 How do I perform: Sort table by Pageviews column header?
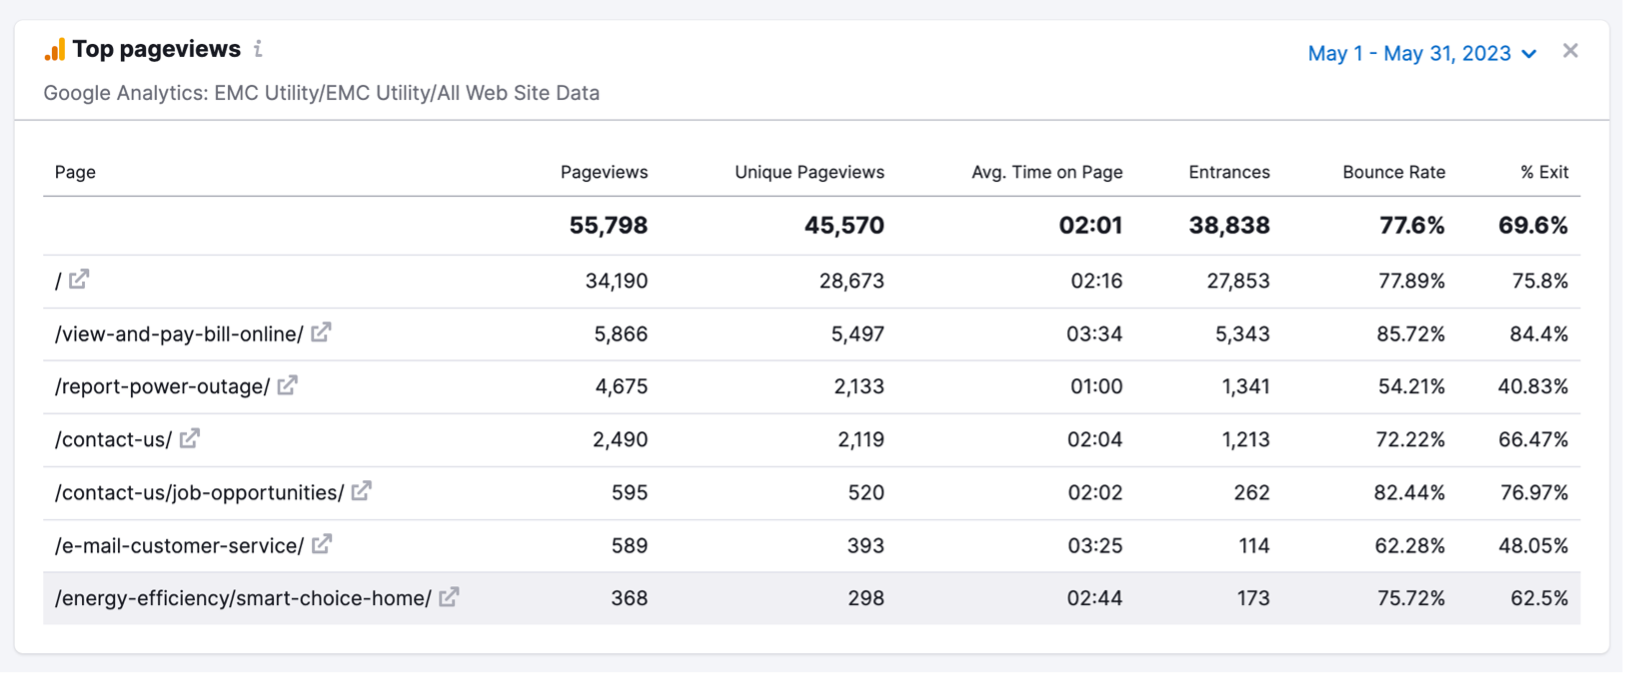click(604, 172)
